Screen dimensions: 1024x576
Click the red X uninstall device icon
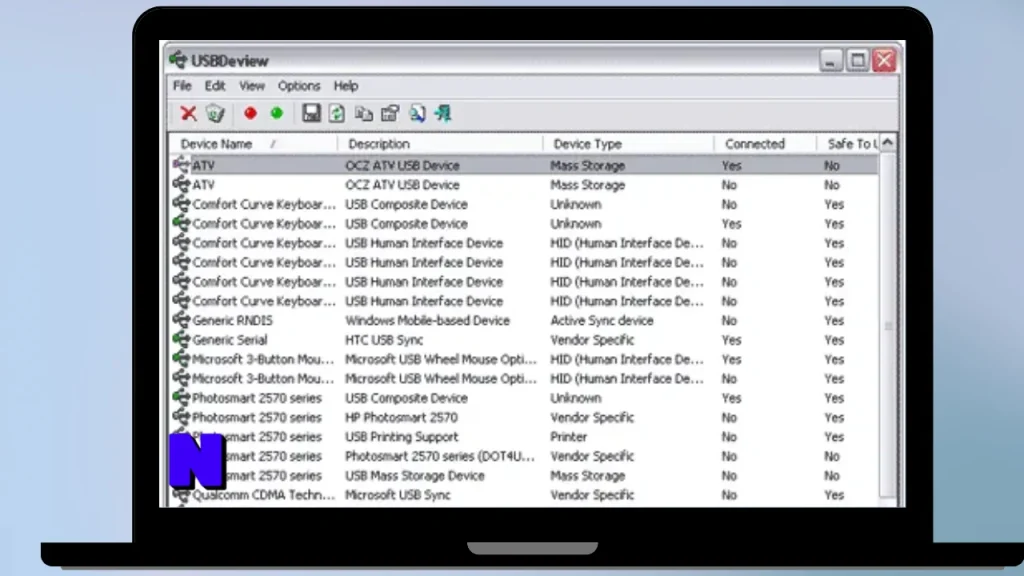click(188, 114)
